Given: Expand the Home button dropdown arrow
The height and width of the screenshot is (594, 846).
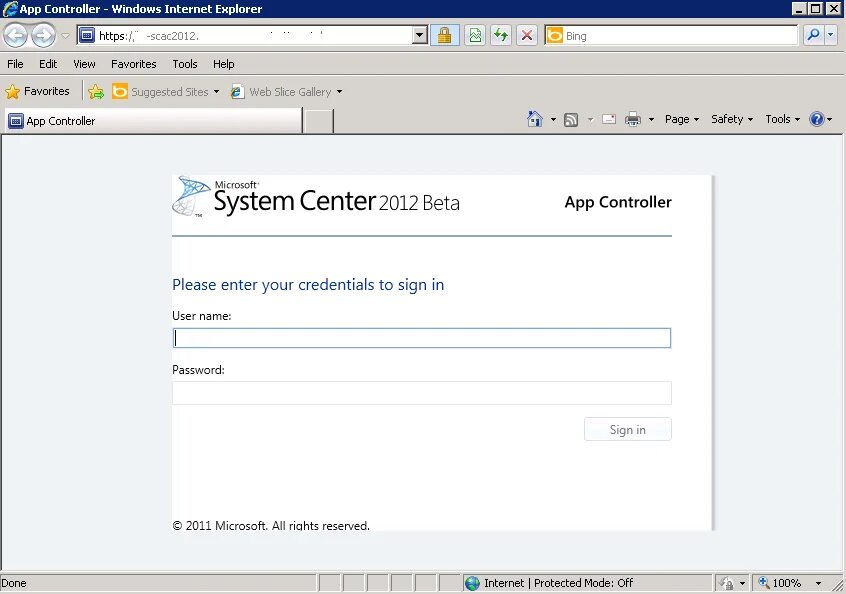Looking at the screenshot, I should tap(553, 119).
